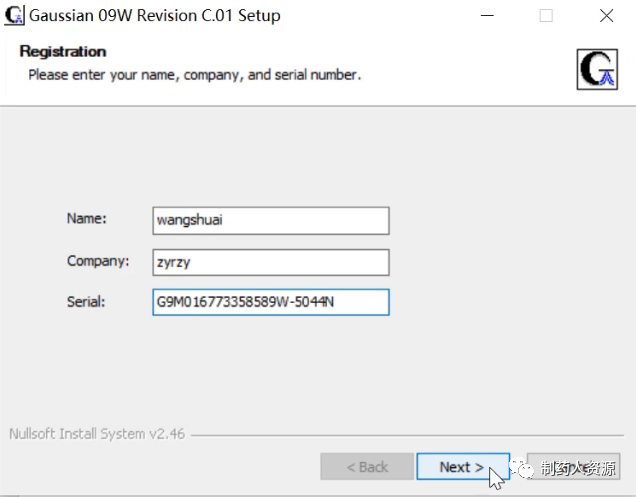Minimize the setup window

486,16
